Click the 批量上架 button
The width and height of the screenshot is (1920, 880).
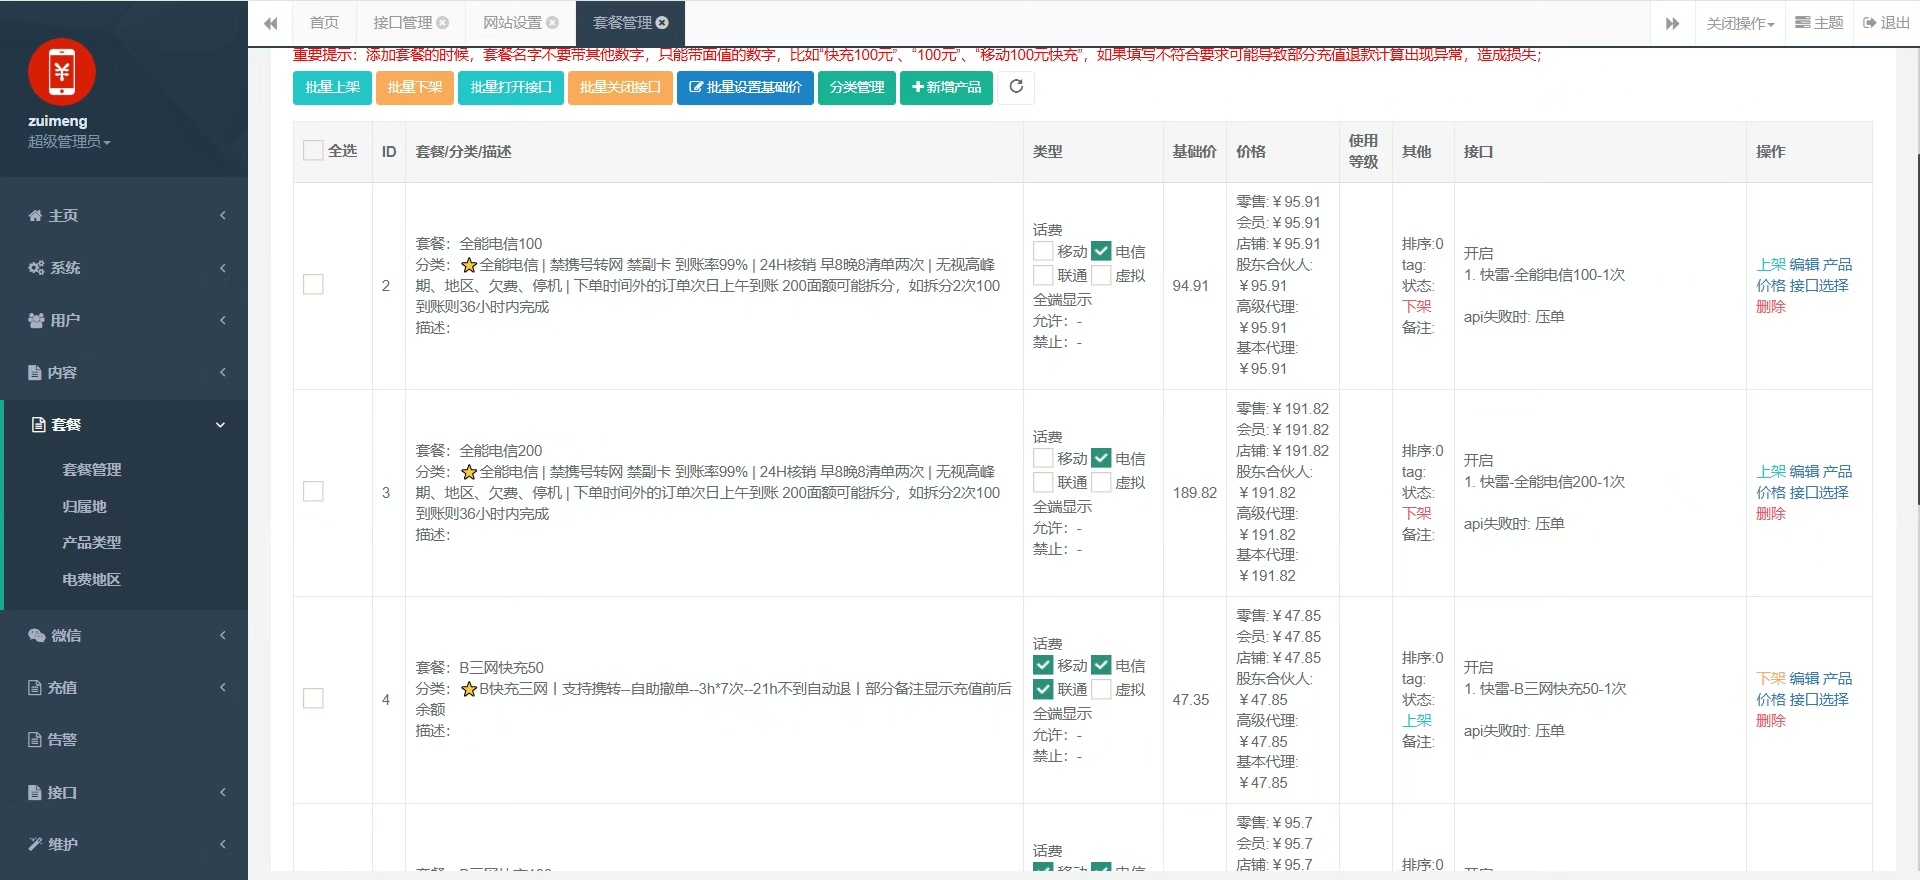coord(332,87)
